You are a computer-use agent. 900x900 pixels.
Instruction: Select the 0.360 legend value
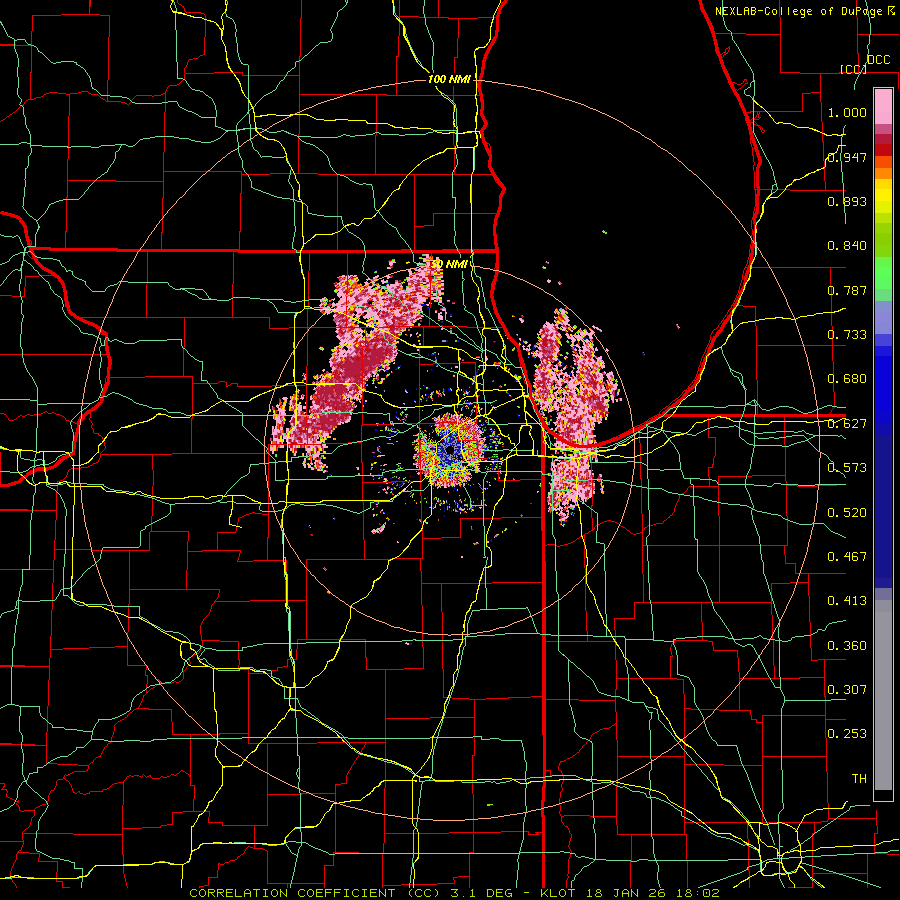847,646
